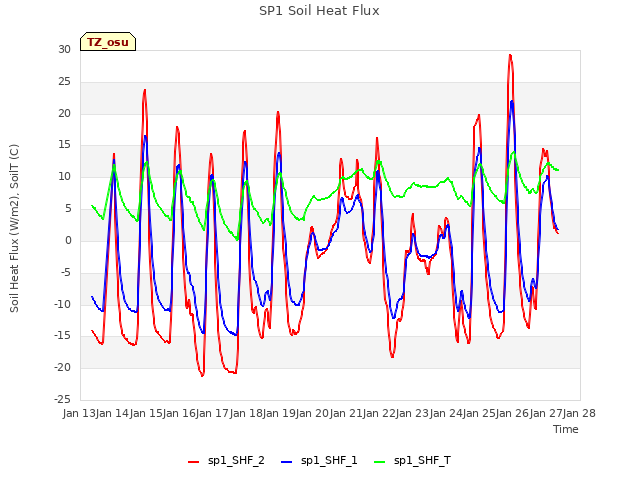Click the y-axis tick value 15

64,145
